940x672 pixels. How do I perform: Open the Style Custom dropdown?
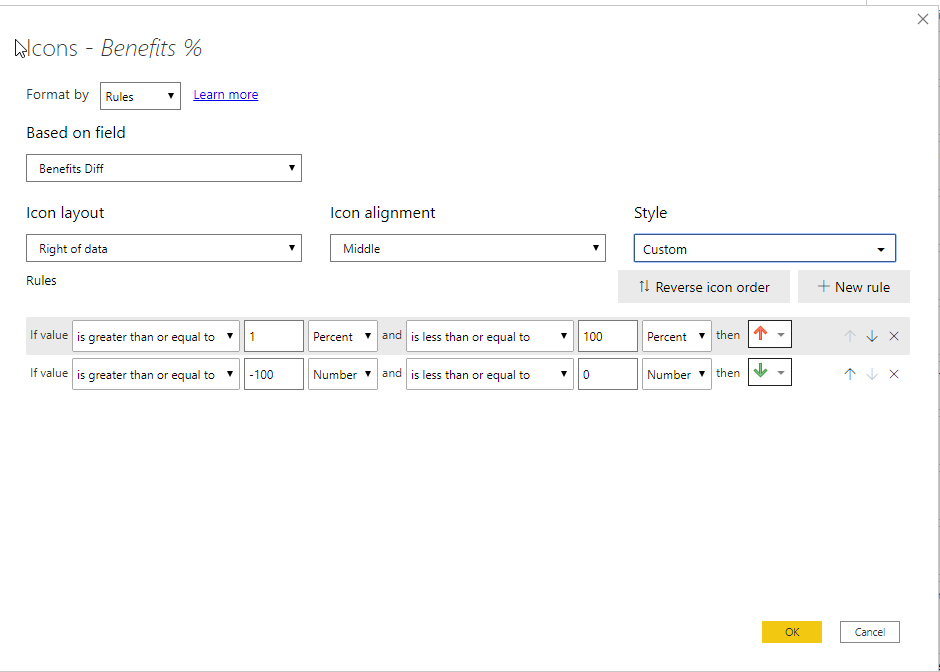tap(764, 248)
